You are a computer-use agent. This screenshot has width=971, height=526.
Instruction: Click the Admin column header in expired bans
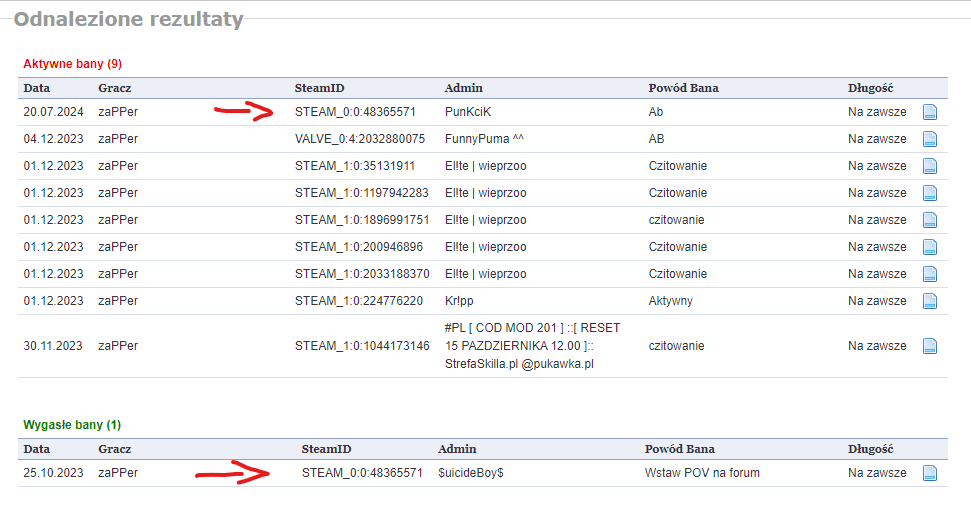[457, 449]
